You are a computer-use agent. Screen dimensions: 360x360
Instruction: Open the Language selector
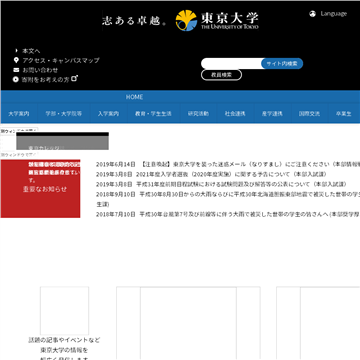pos(334,14)
